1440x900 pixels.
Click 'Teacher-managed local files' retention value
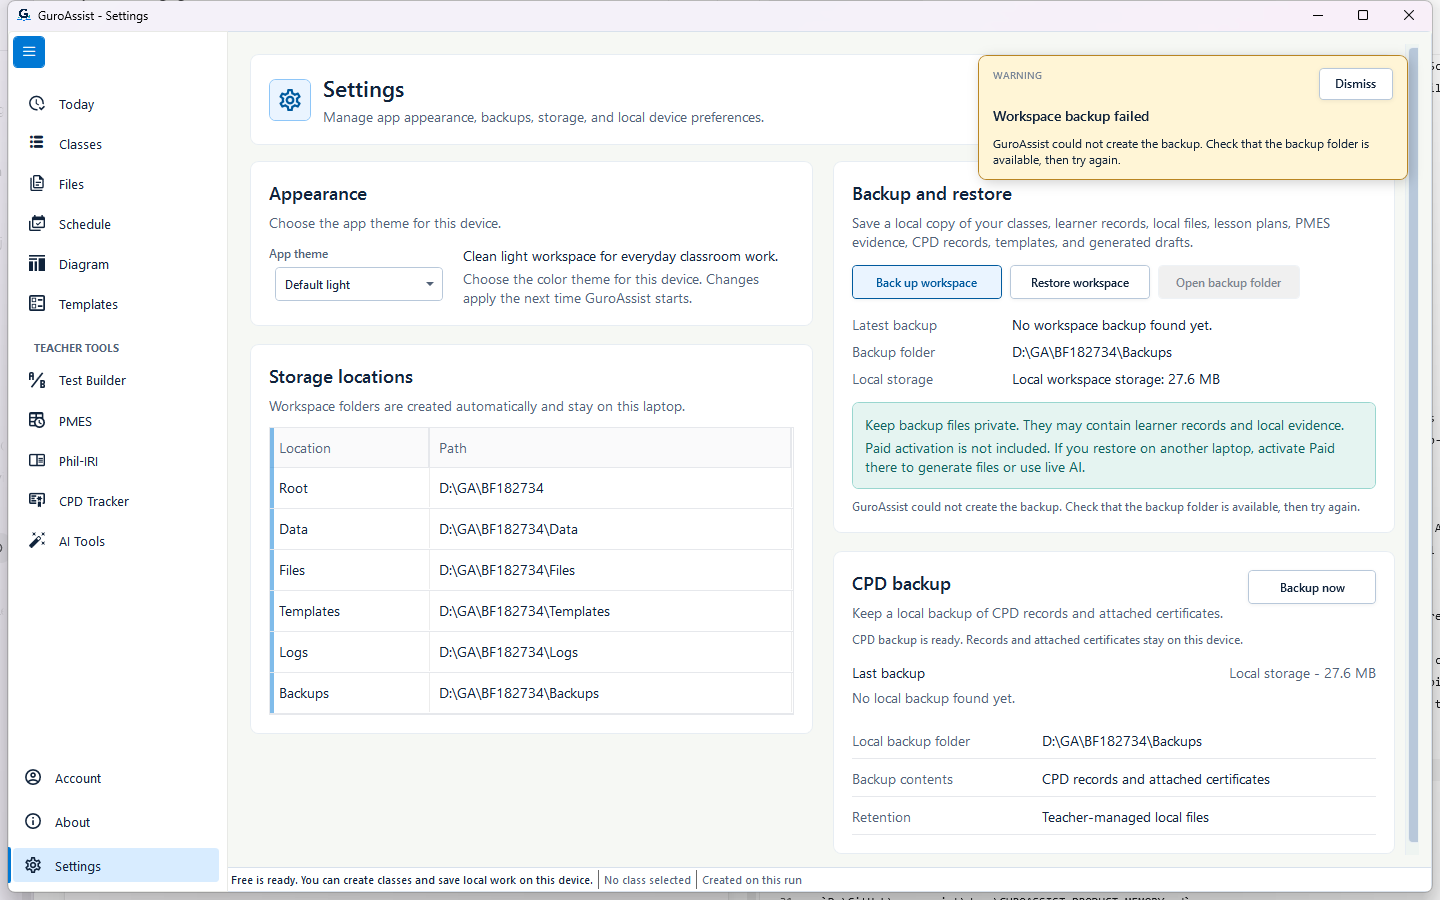(1125, 817)
